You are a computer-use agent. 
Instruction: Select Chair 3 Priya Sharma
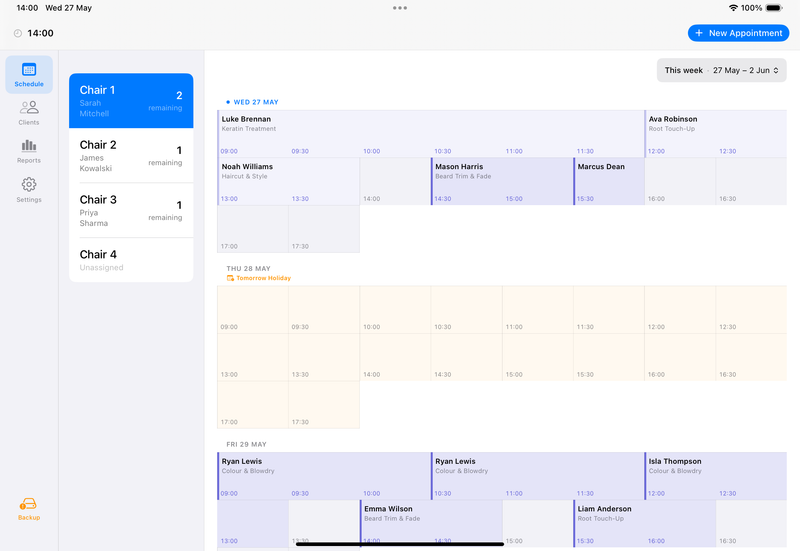click(x=131, y=210)
